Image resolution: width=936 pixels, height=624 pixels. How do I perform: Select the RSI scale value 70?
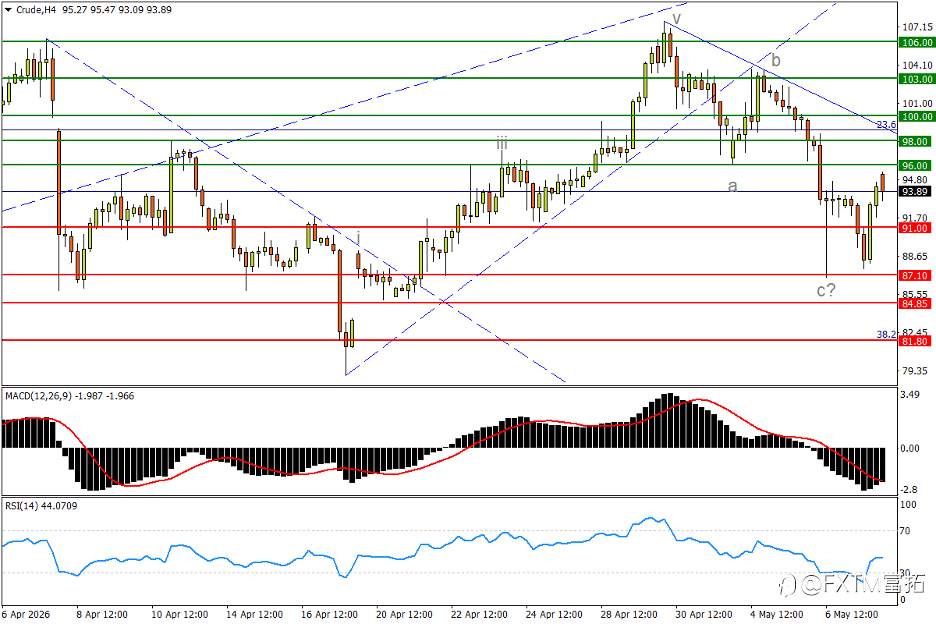pyautogui.click(x=906, y=530)
